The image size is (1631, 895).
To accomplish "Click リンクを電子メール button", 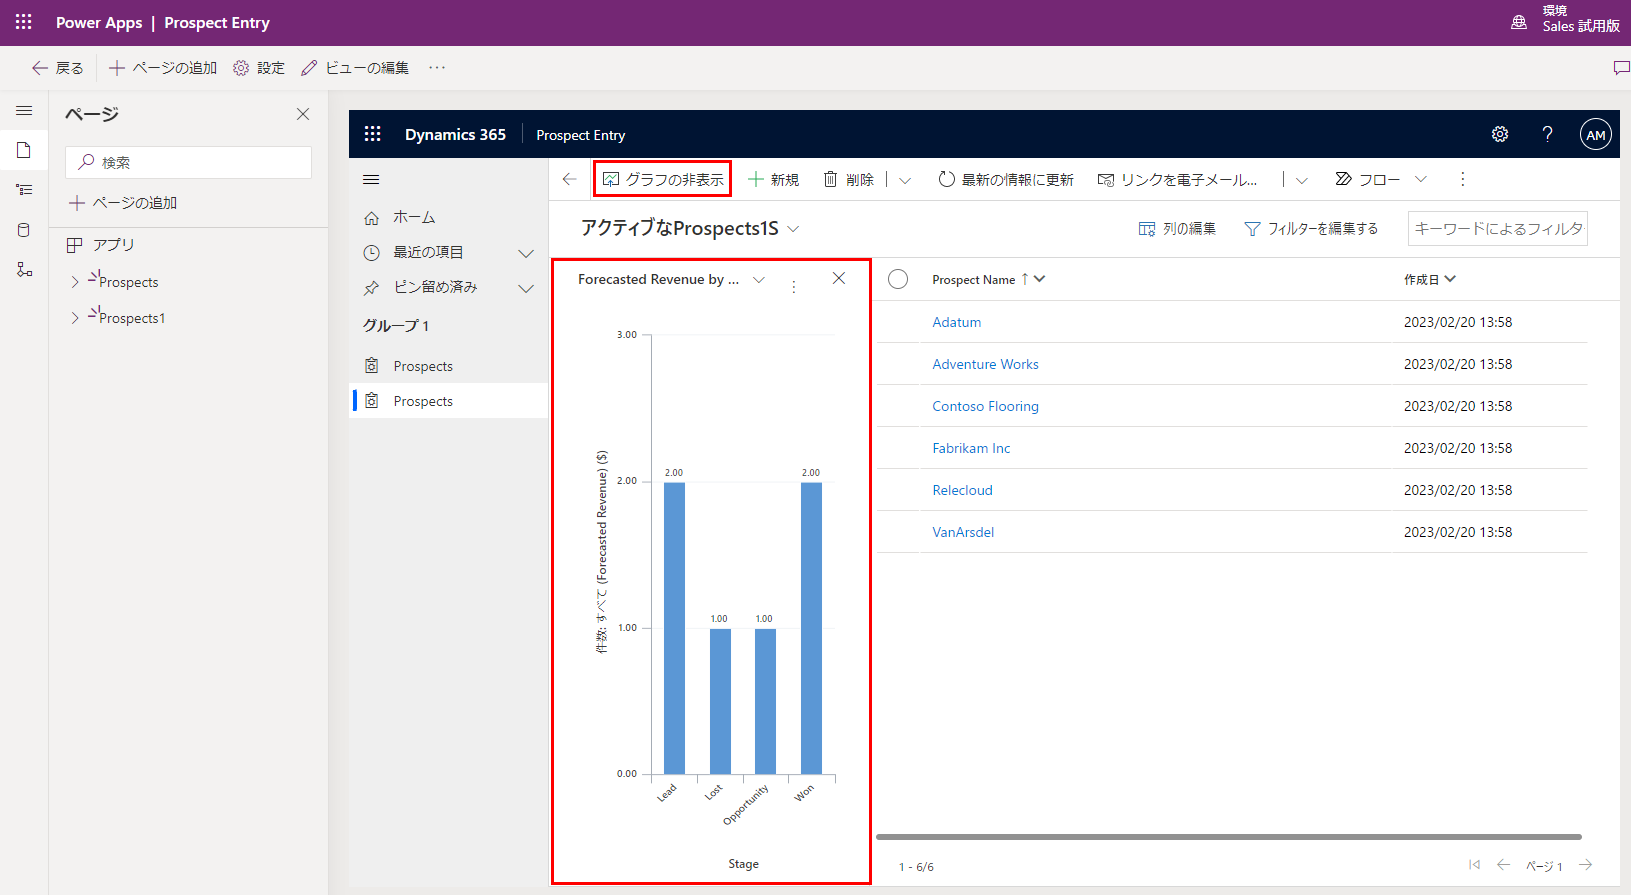I will click(x=1177, y=179).
